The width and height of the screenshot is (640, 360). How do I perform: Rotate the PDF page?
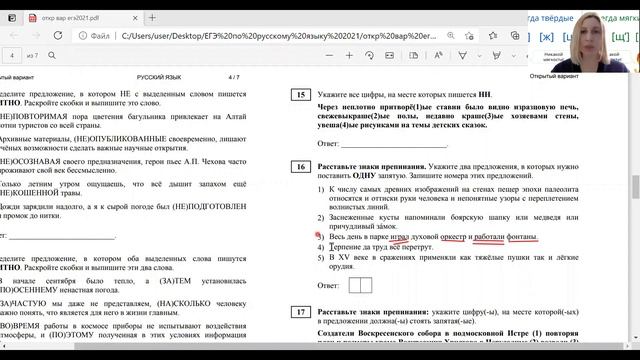(369, 55)
